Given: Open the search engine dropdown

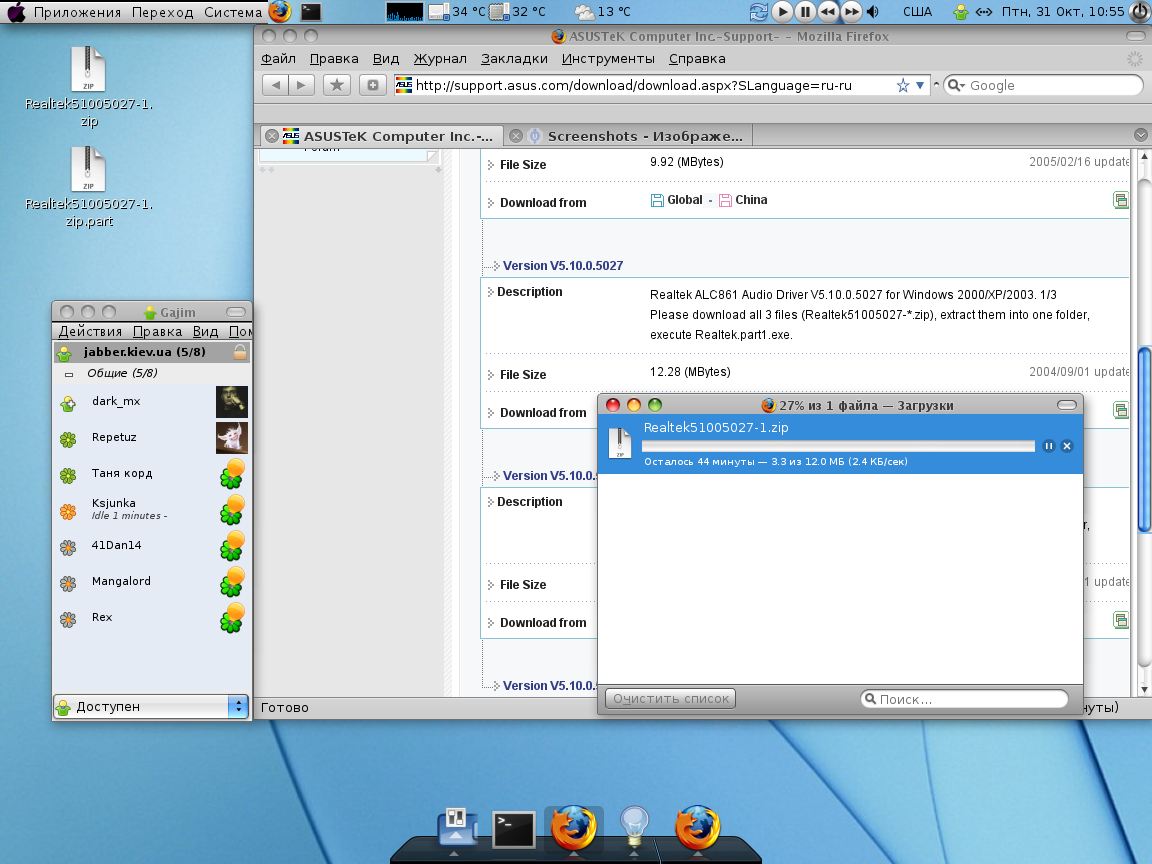Looking at the screenshot, I should (956, 85).
